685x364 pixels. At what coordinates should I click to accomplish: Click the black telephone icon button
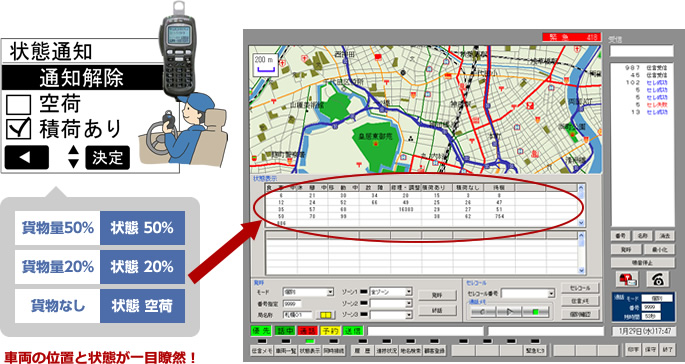pyautogui.click(x=657, y=279)
